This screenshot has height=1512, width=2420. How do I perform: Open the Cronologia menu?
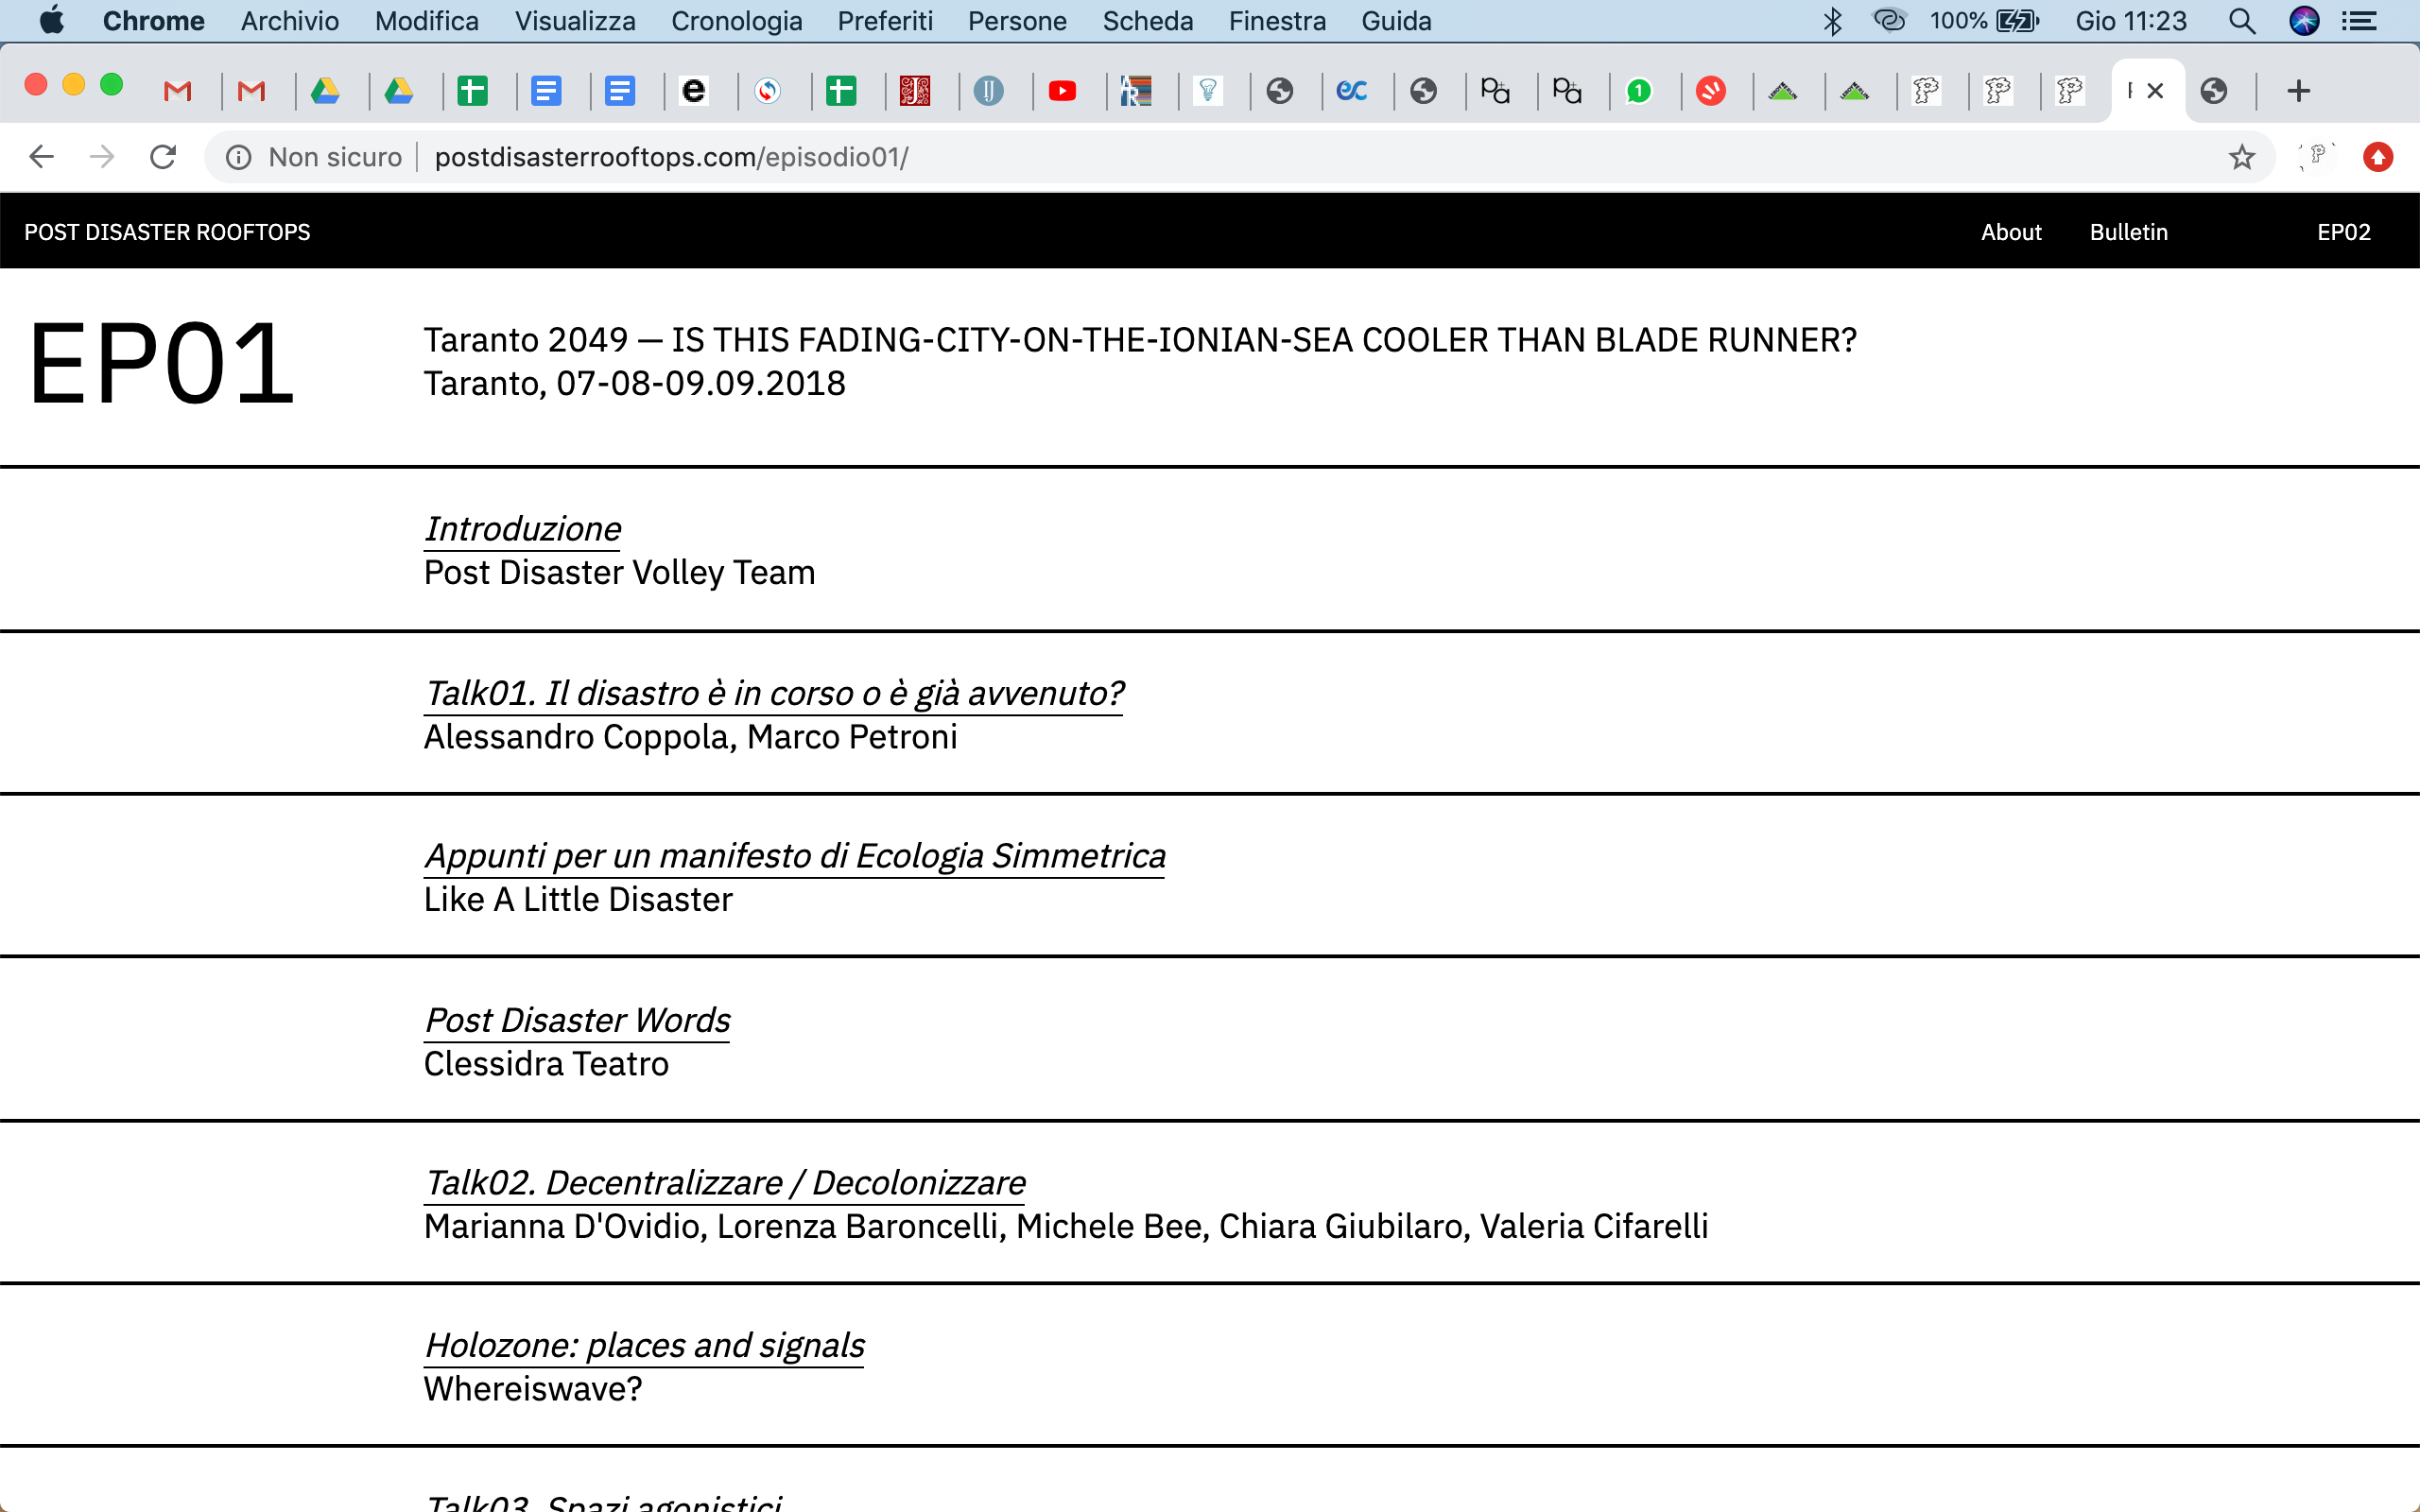point(736,21)
